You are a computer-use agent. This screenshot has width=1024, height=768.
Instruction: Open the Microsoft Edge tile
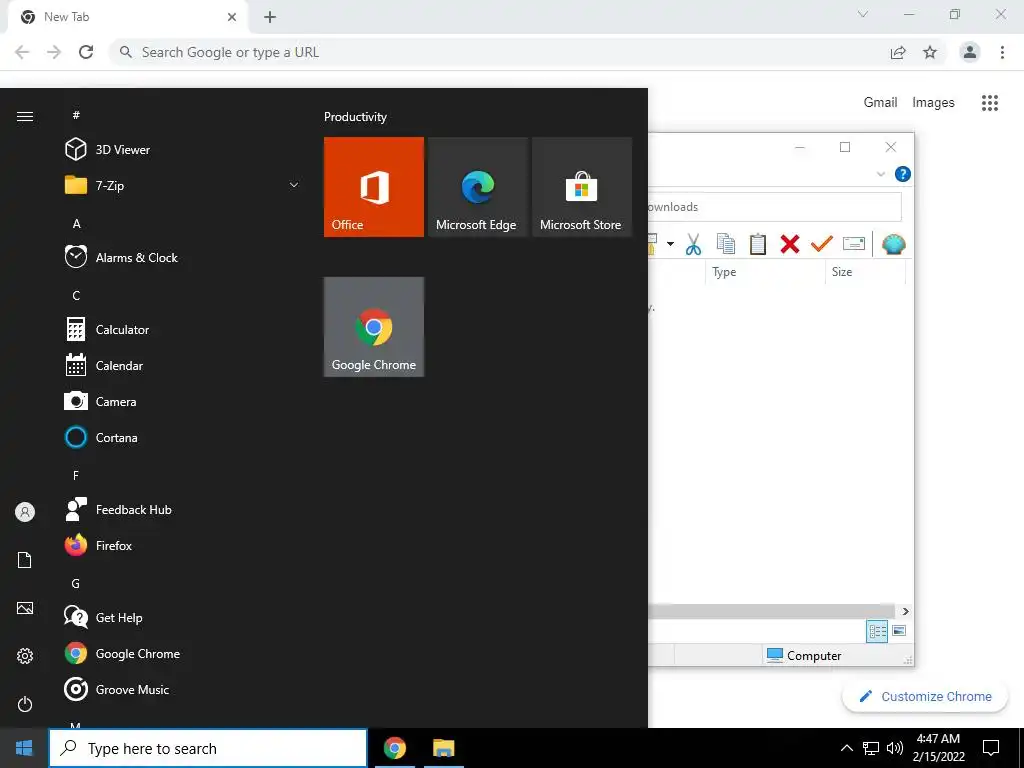(477, 187)
